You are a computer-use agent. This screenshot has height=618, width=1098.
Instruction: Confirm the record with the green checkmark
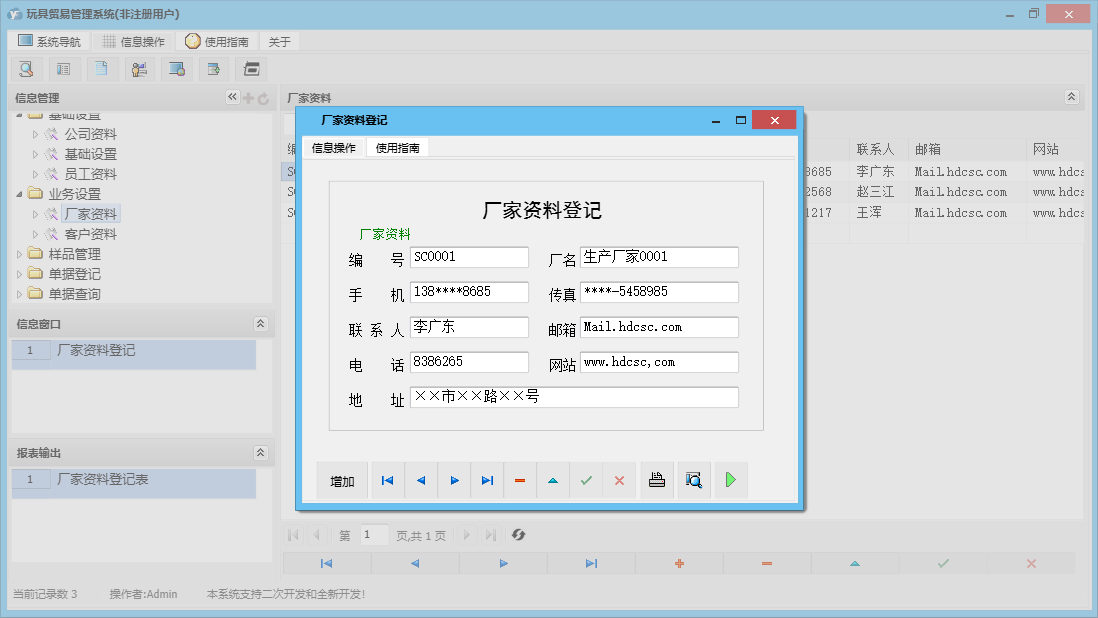point(586,480)
